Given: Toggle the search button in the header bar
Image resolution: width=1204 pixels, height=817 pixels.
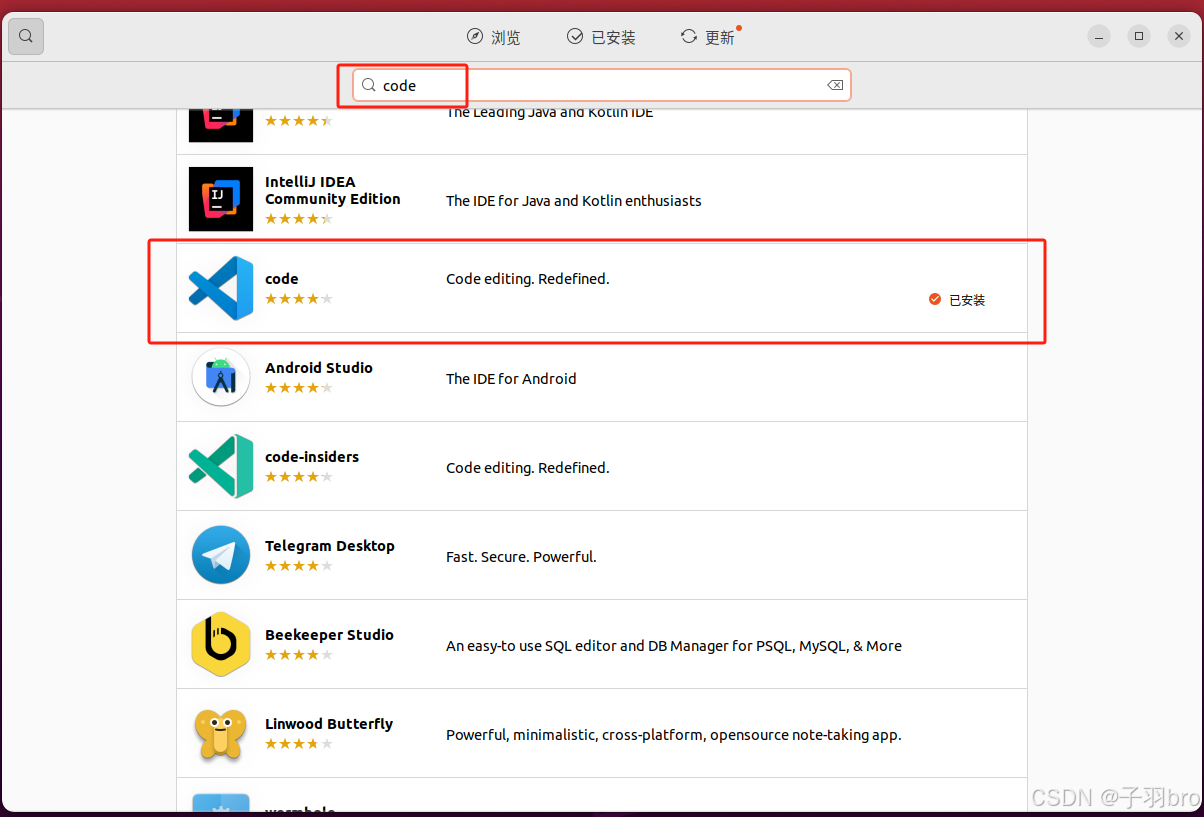Looking at the screenshot, I should click(x=26, y=37).
